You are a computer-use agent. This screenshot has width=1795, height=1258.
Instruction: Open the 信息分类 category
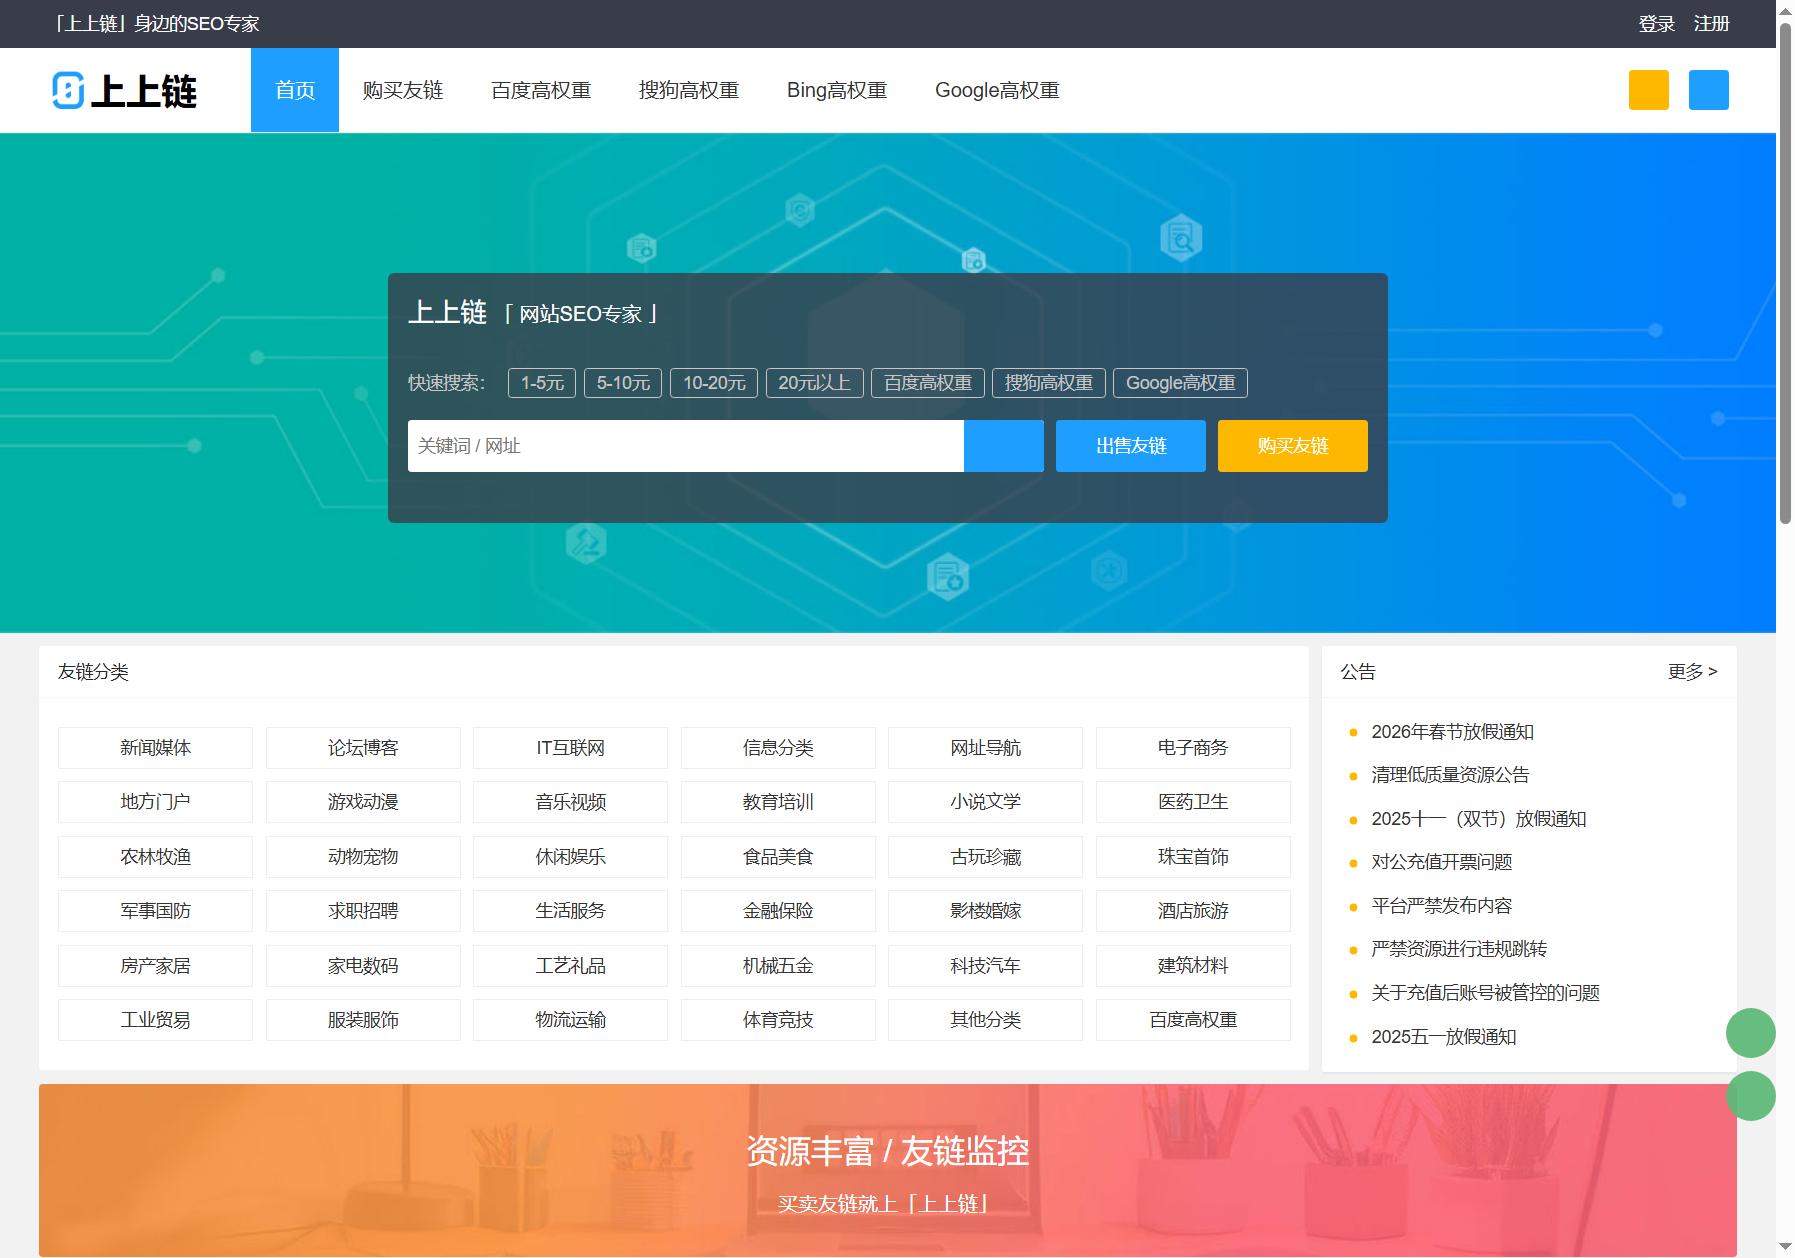tap(778, 748)
